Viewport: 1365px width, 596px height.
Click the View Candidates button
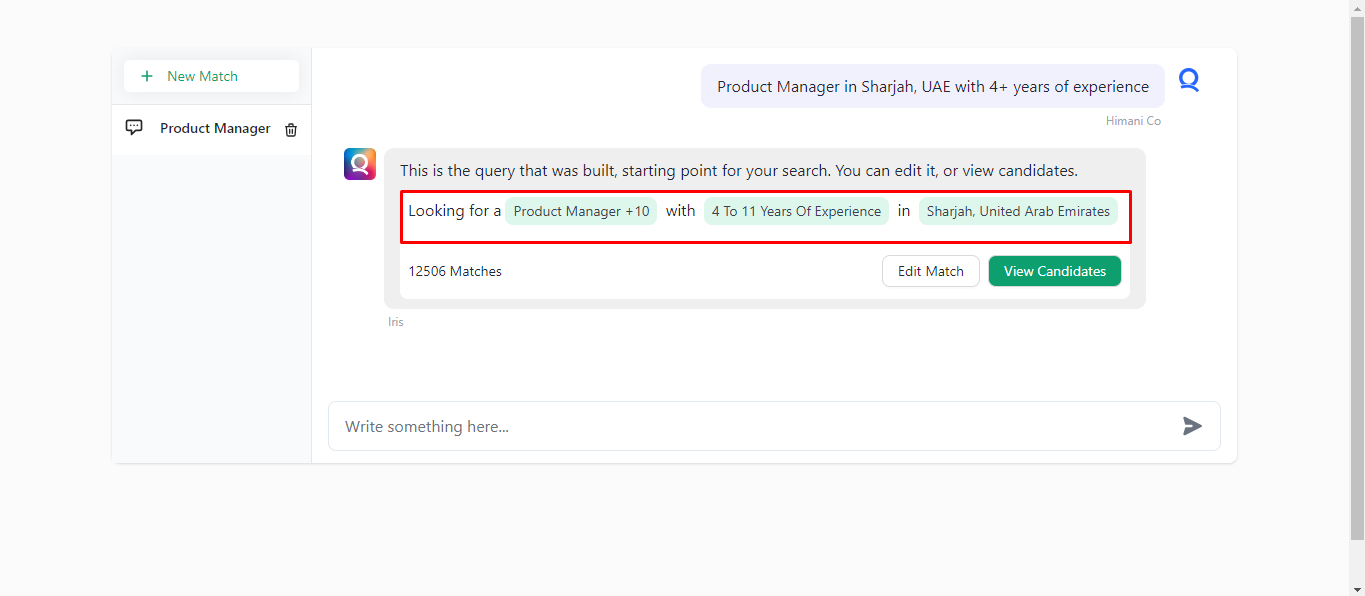(x=1054, y=271)
